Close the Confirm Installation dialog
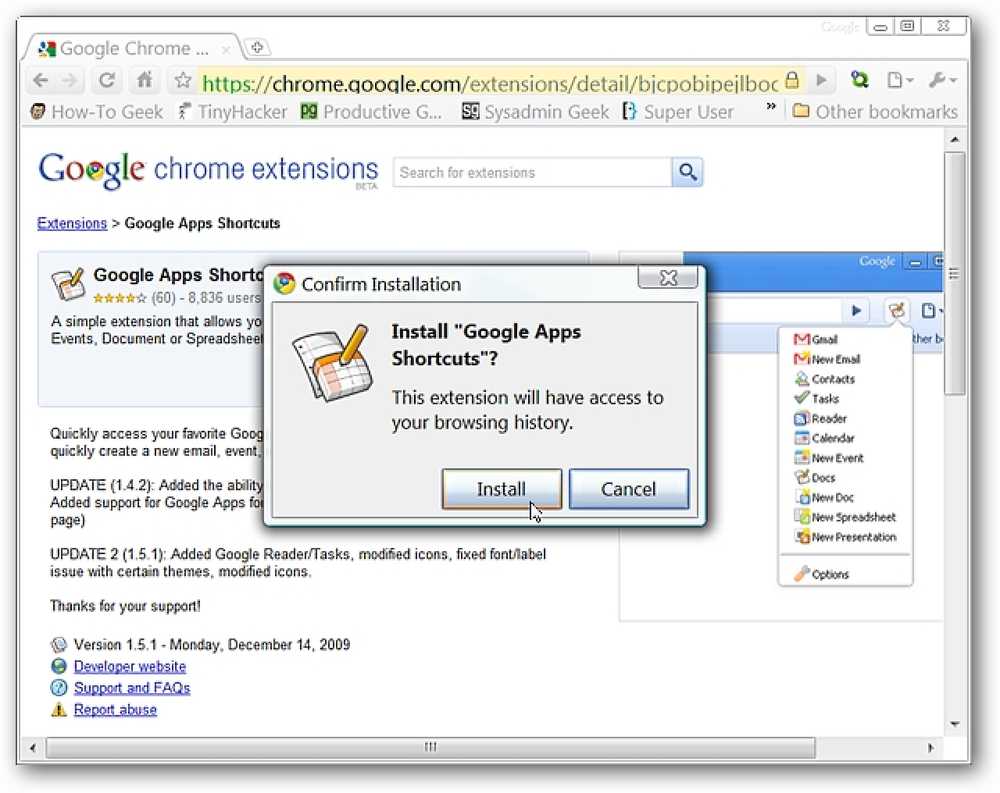1000x793 pixels. click(x=668, y=278)
